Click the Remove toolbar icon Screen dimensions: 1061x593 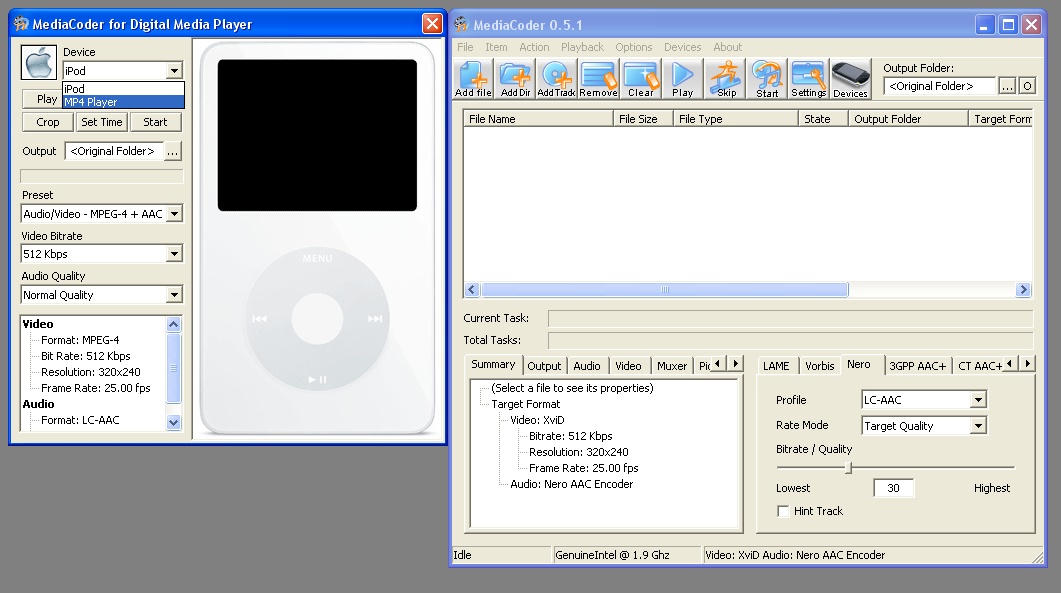click(x=598, y=79)
